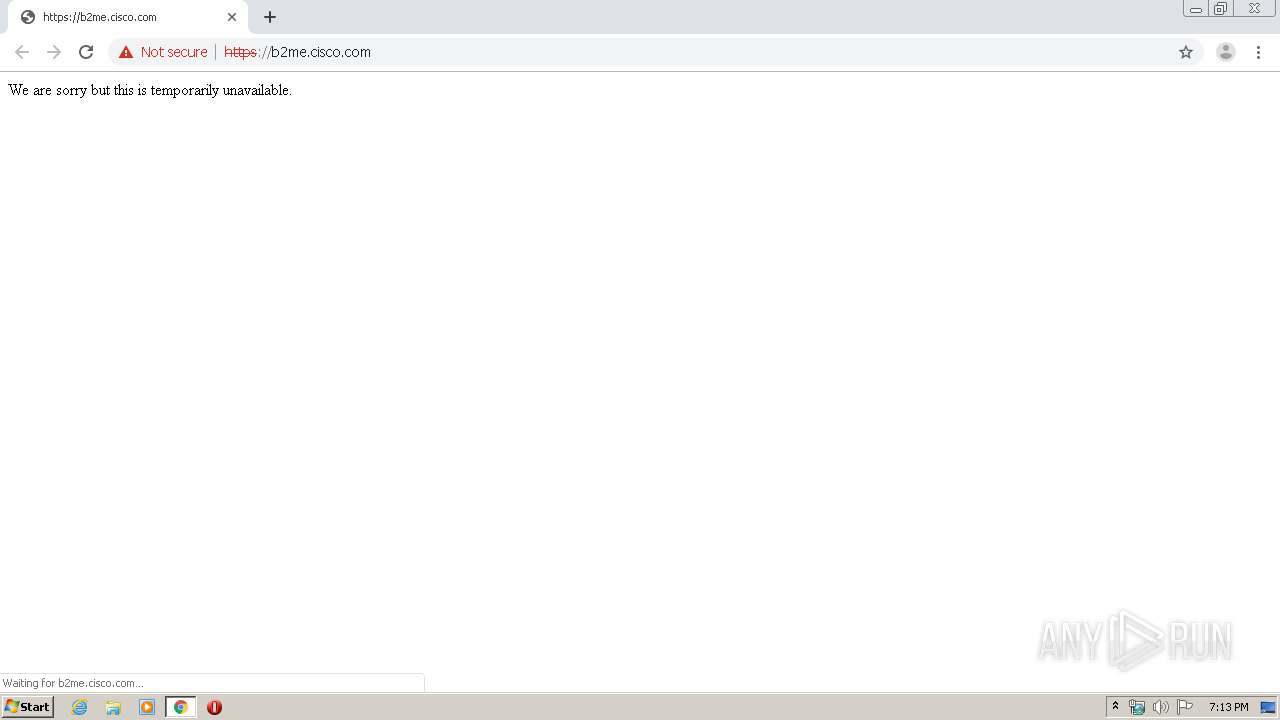1280x720 pixels.
Task: Click the Waiting for b2me.cisco.com status text
Action: pyautogui.click(x=72, y=683)
